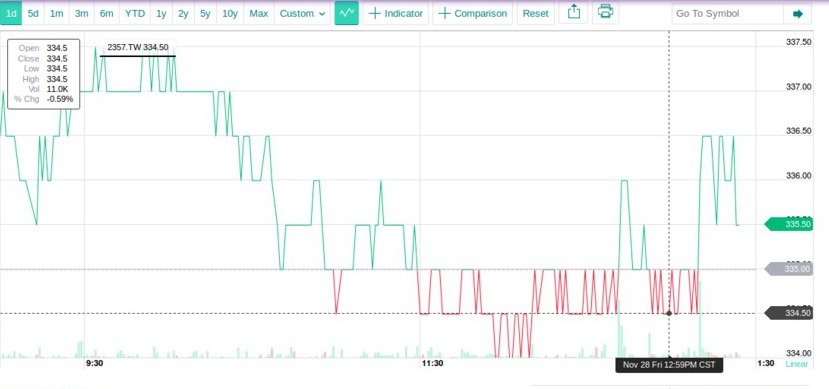This screenshot has width=829, height=389.
Task: Choose the 10y time range
Action: 230,13
